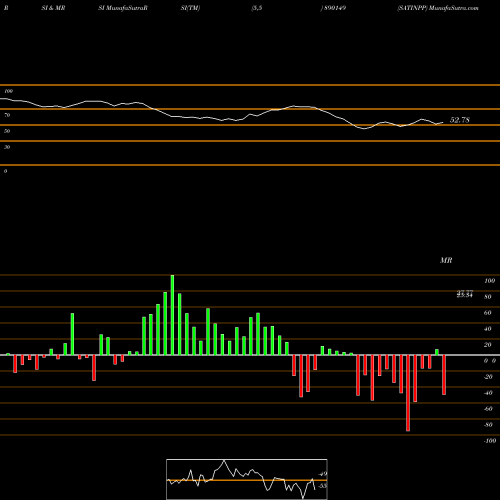Click the '(SATINPP) MunafaSutra.com' title text

point(438,8)
